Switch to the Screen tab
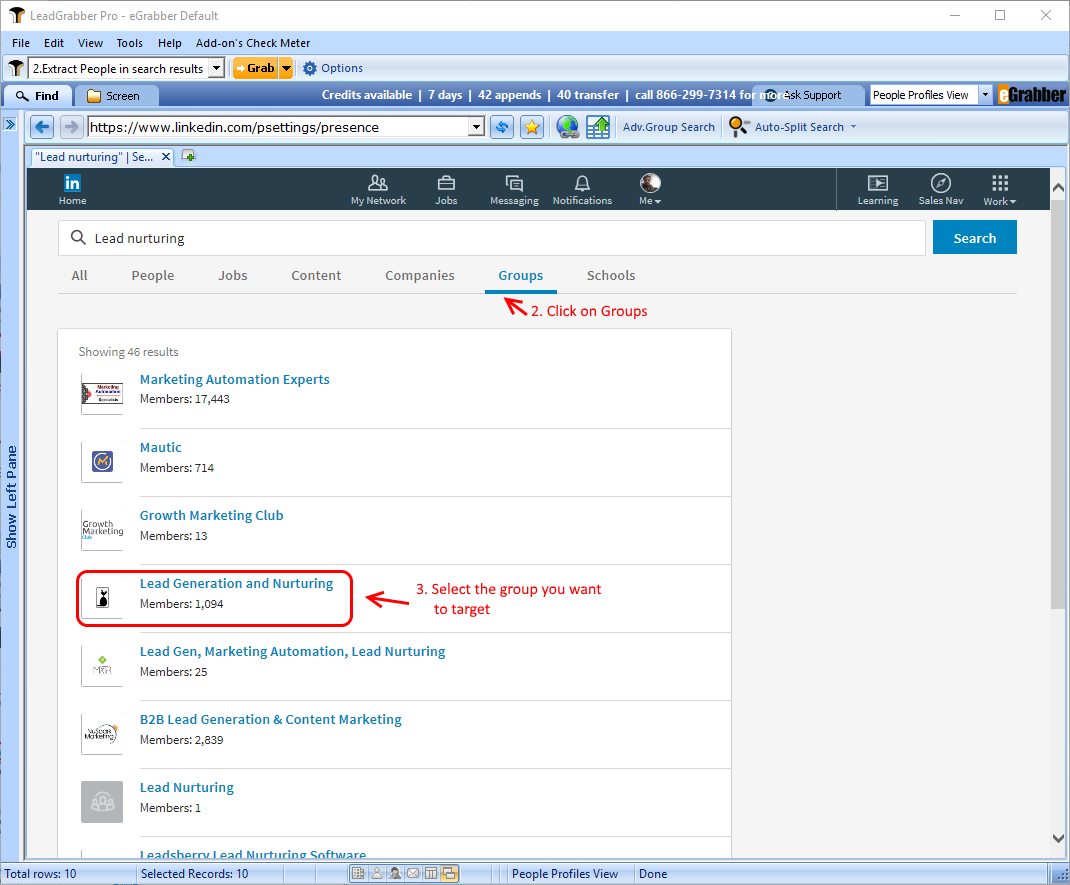 [x=115, y=96]
